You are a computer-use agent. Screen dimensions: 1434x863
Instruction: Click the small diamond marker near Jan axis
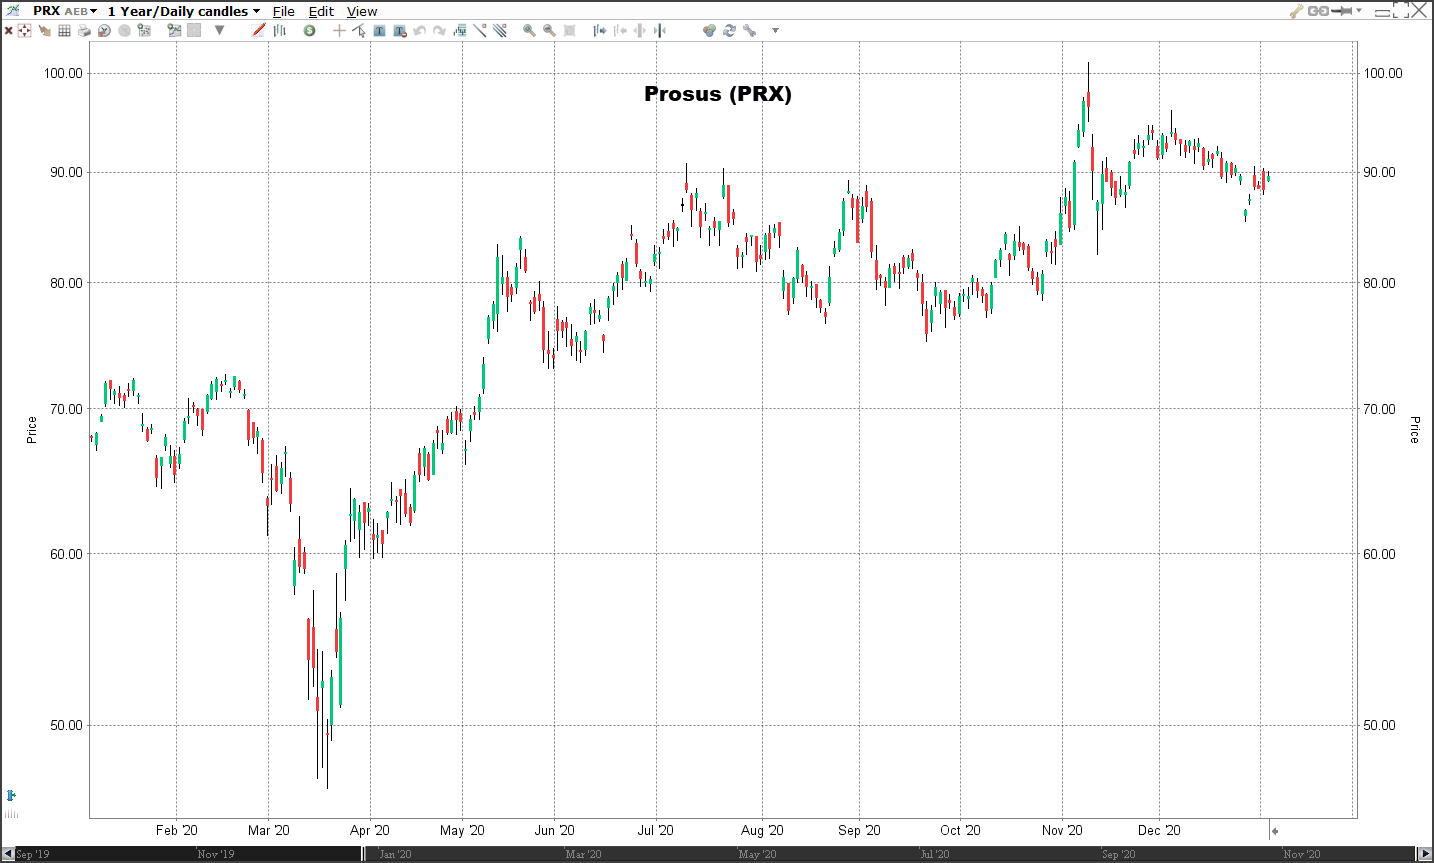tap(1274, 831)
